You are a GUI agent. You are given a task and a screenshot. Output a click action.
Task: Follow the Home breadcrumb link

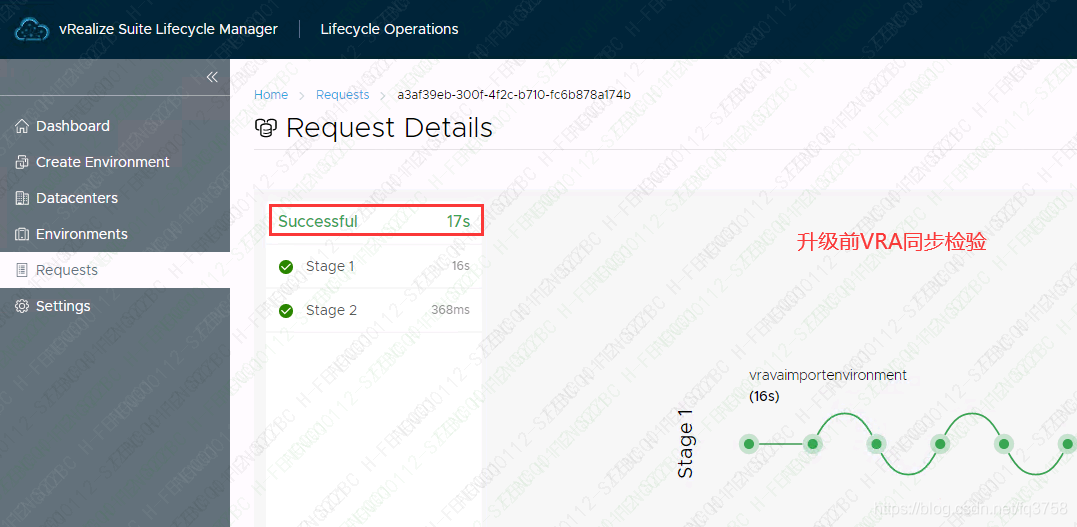click(271, 95)
